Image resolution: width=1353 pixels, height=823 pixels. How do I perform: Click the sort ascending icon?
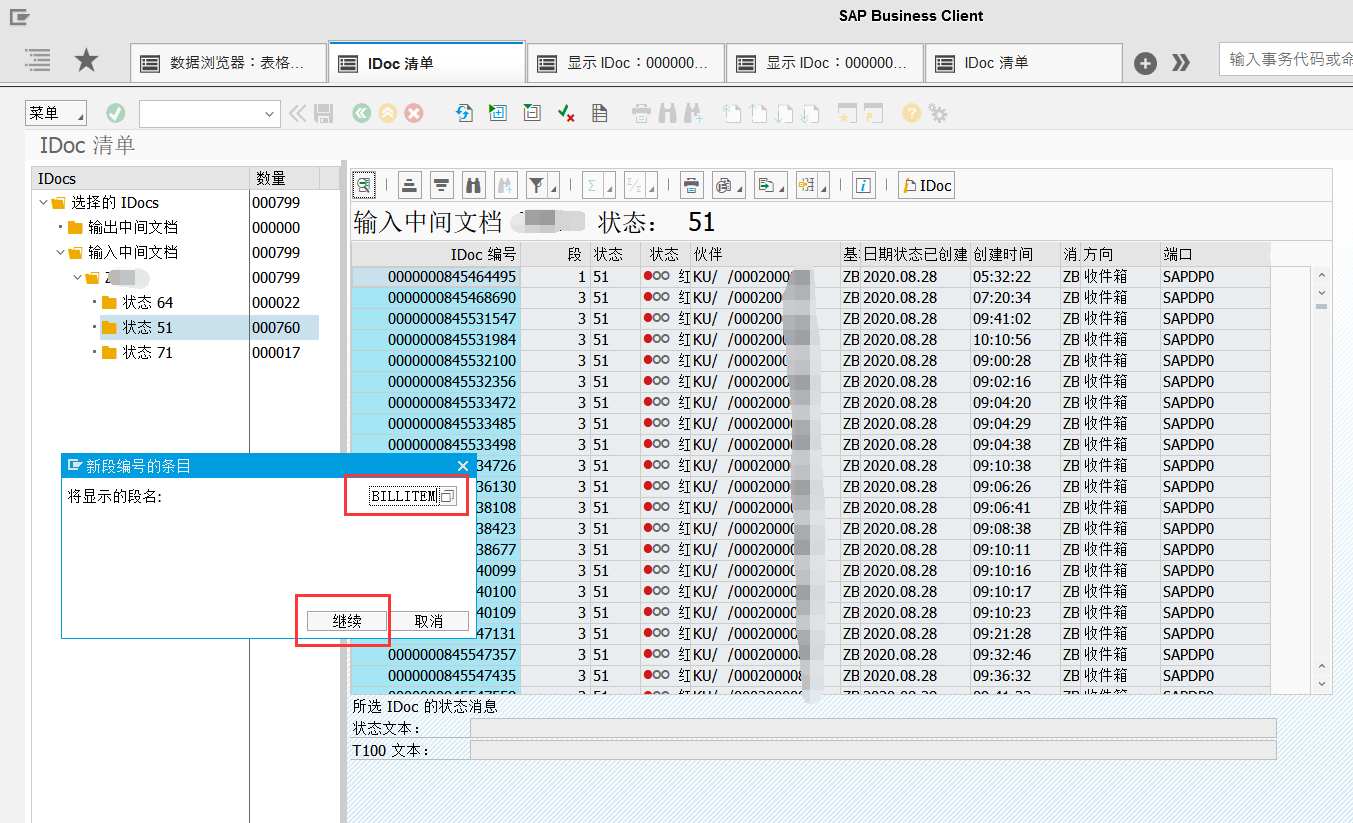point(409,185)
